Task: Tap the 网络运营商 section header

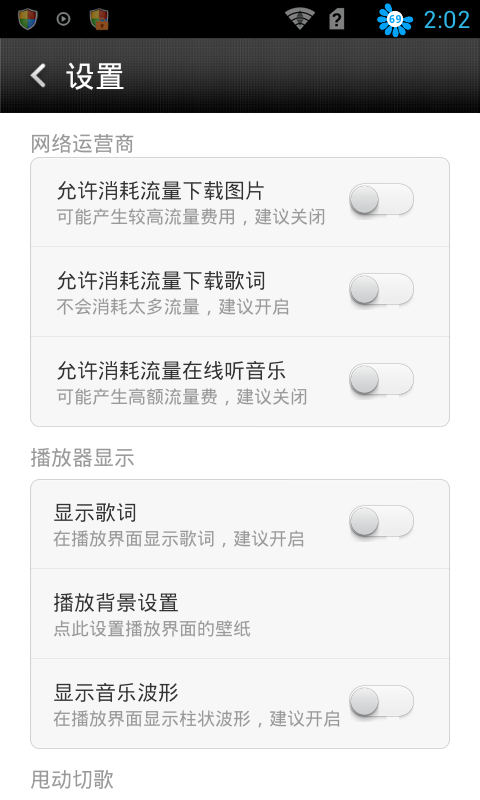Action: click(x=82, y=144)
